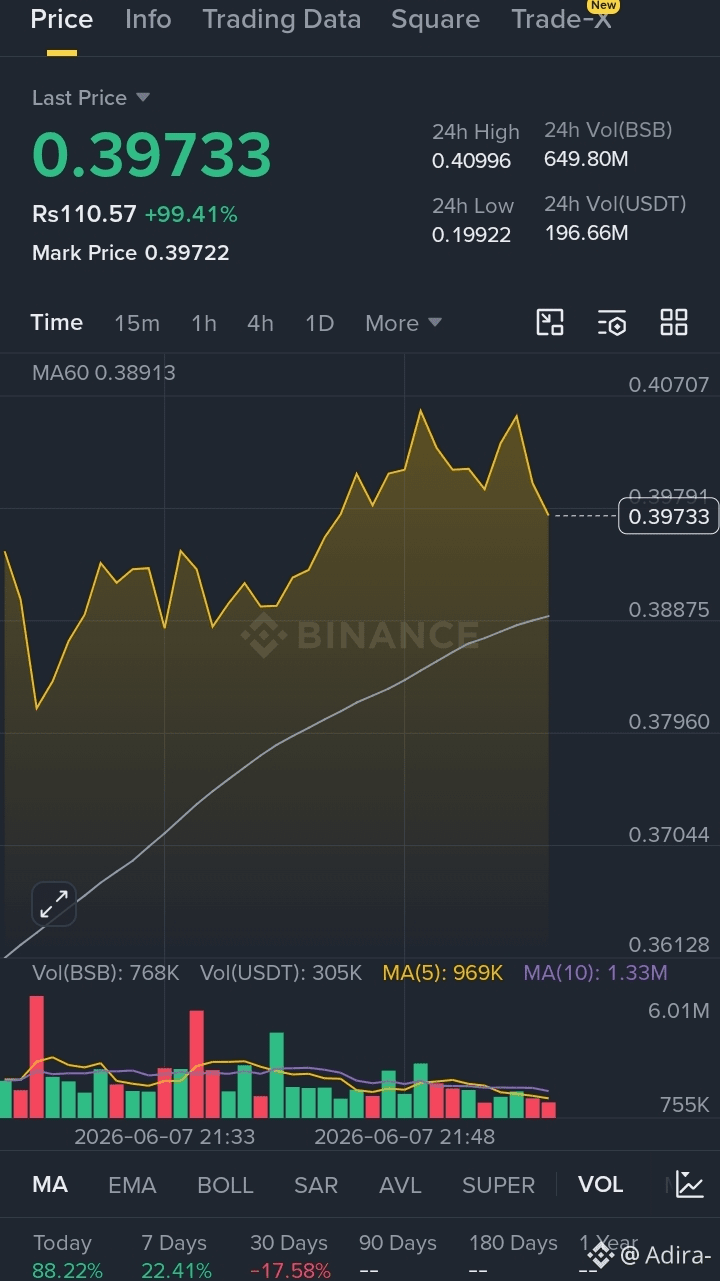Toggle the EMA indicator
This screenshot has width=720, height=1281.
pos(132,1185)
